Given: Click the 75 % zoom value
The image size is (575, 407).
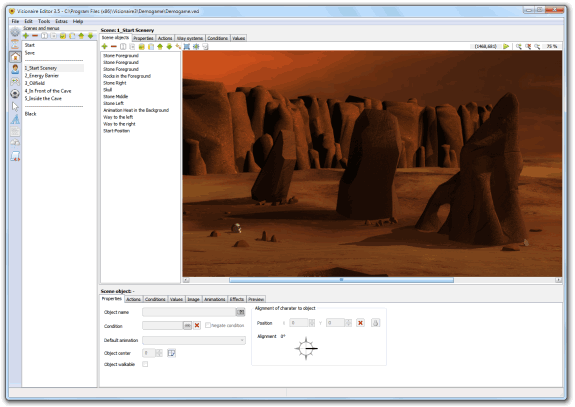Looking at the screenshot, I should tap(552, 47).
